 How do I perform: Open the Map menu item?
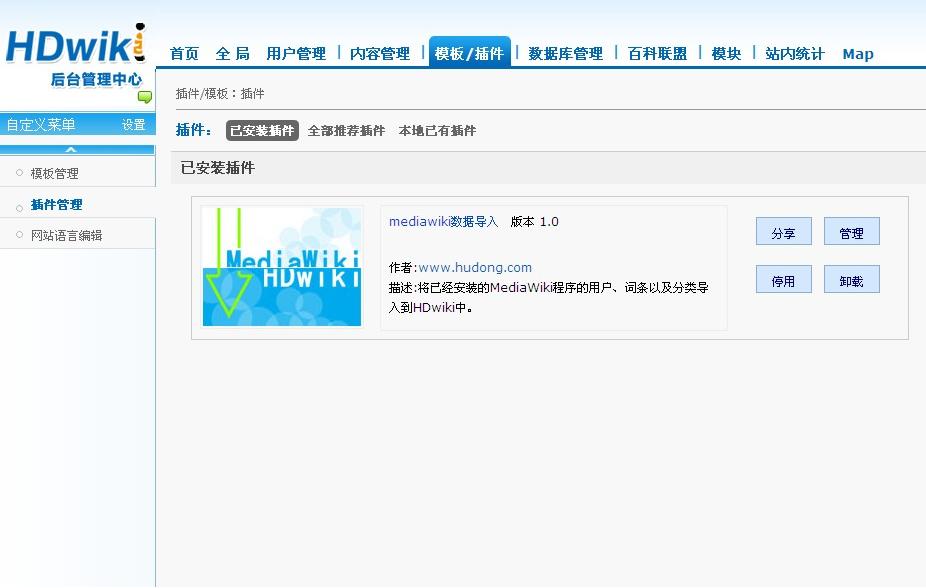click(857, 54)
